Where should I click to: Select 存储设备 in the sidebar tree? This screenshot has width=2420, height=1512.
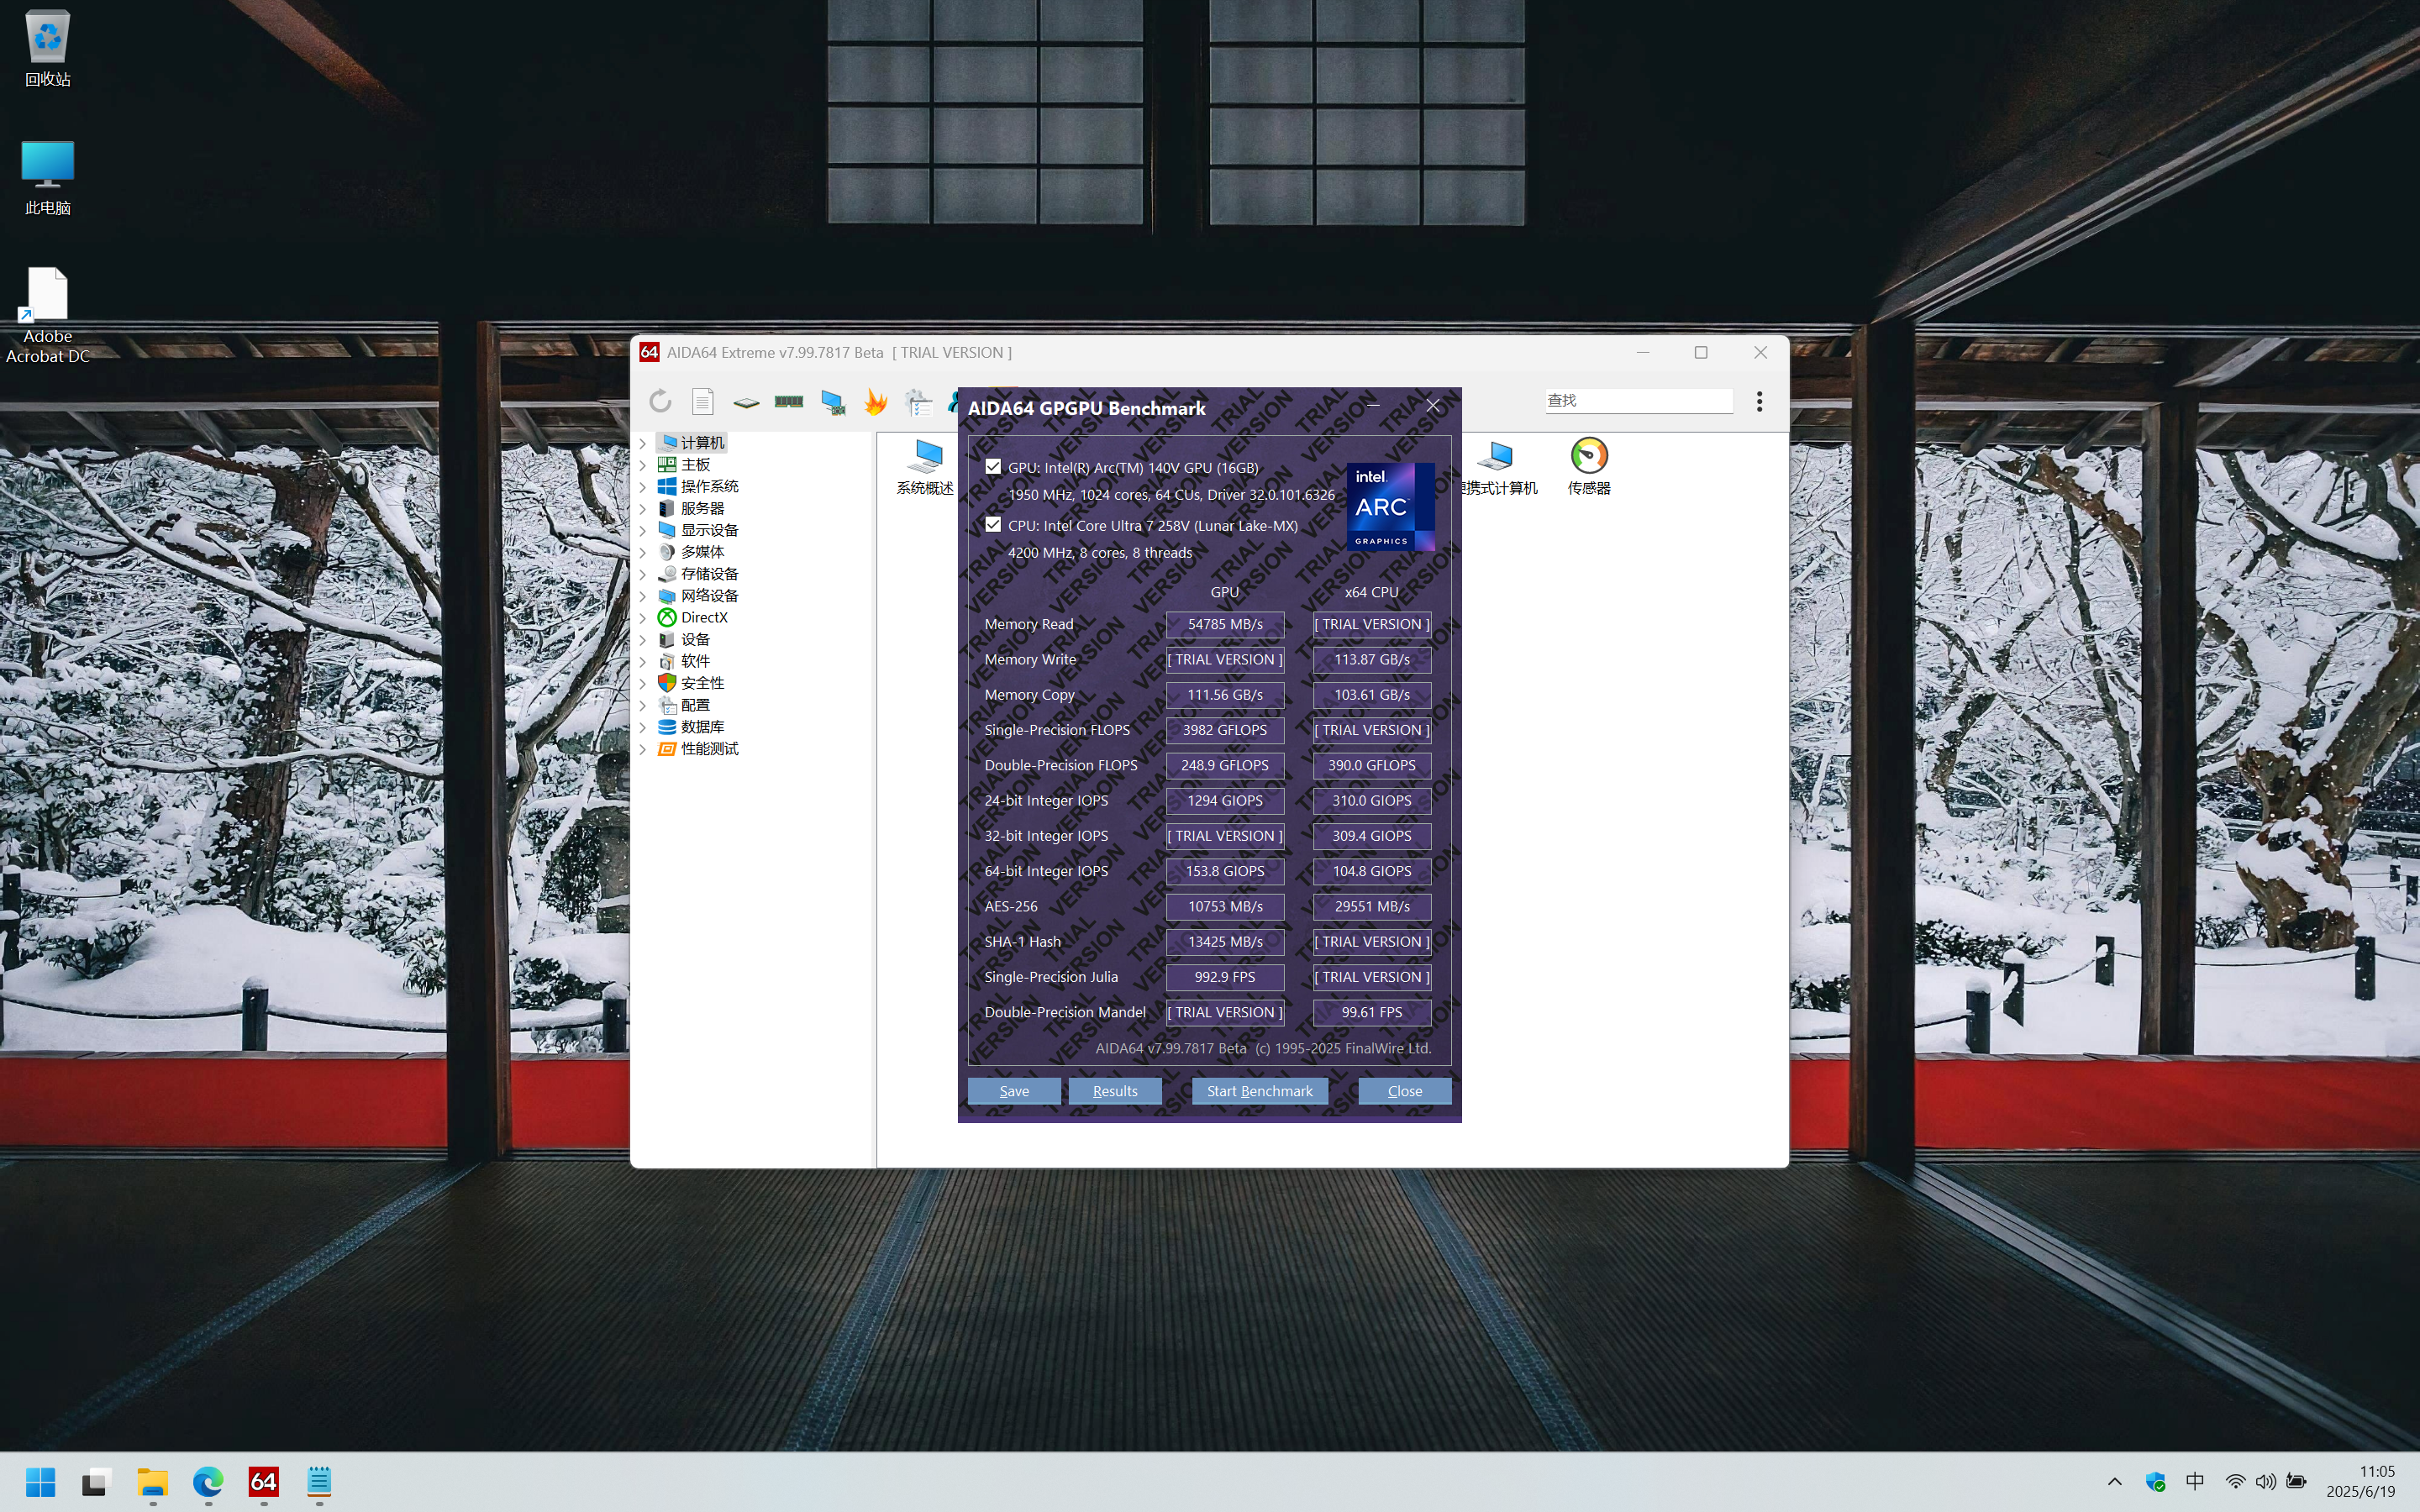[708, 574]
